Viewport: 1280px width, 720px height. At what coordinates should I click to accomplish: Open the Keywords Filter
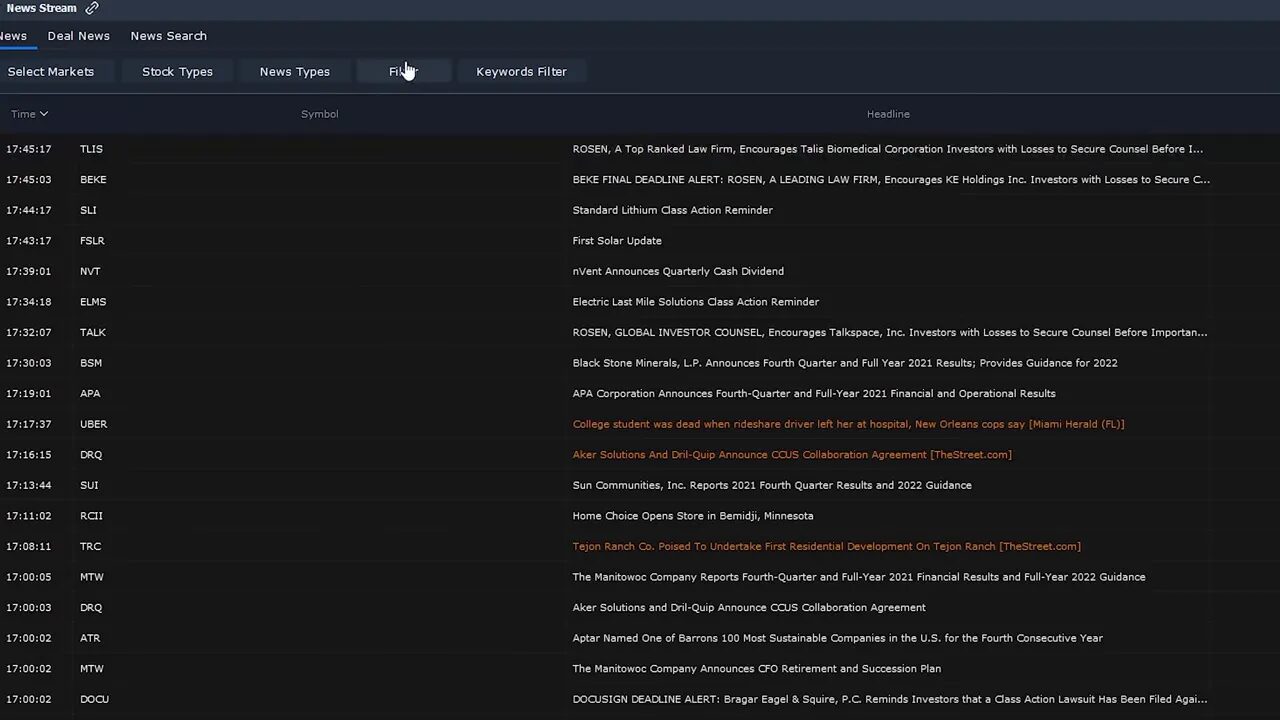[521, 71]
